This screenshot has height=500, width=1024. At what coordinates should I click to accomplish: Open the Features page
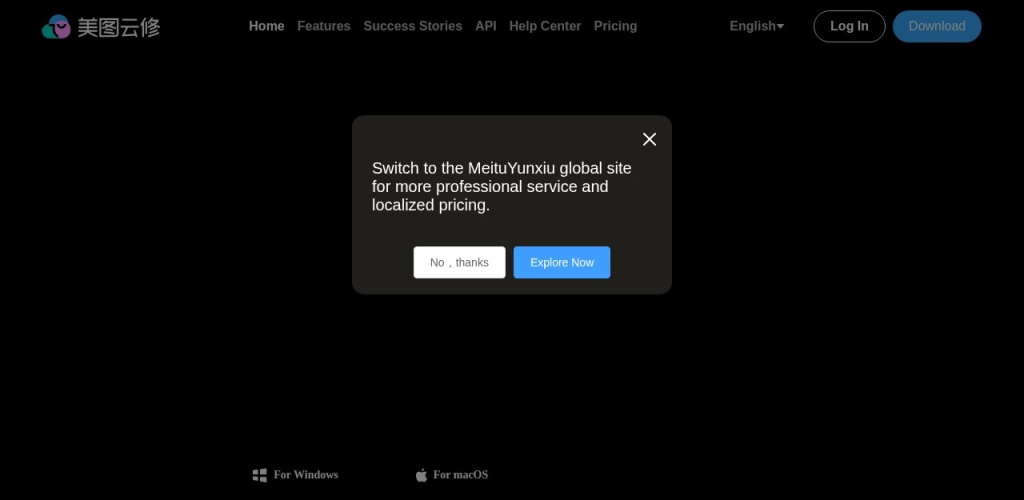(x=324, y=26)
